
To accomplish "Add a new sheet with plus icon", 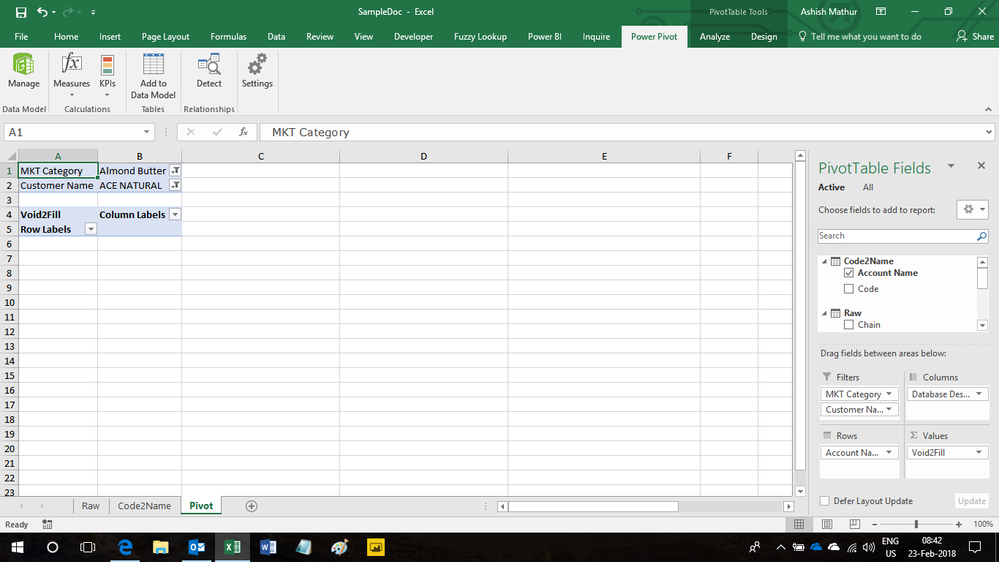I will click(x=251, y=506).
